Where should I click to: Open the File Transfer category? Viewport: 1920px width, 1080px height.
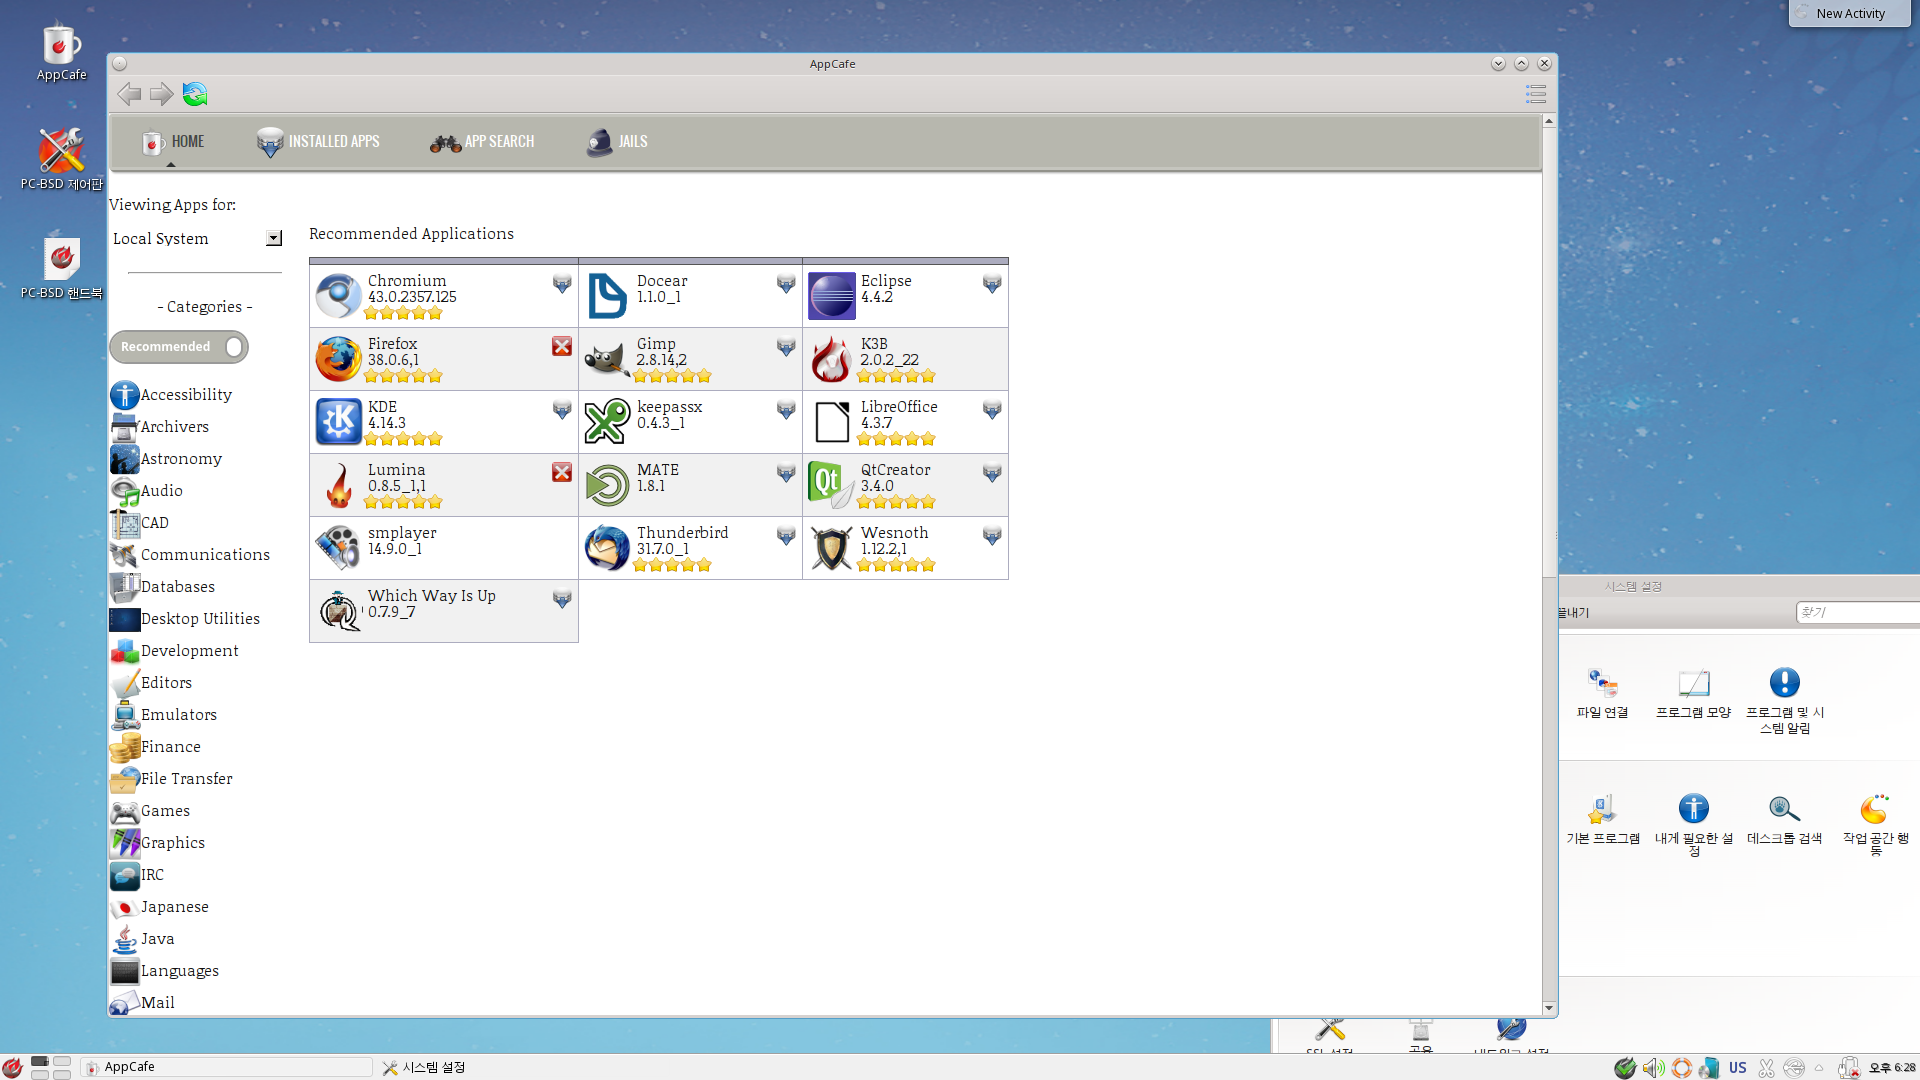coord(171,779)
